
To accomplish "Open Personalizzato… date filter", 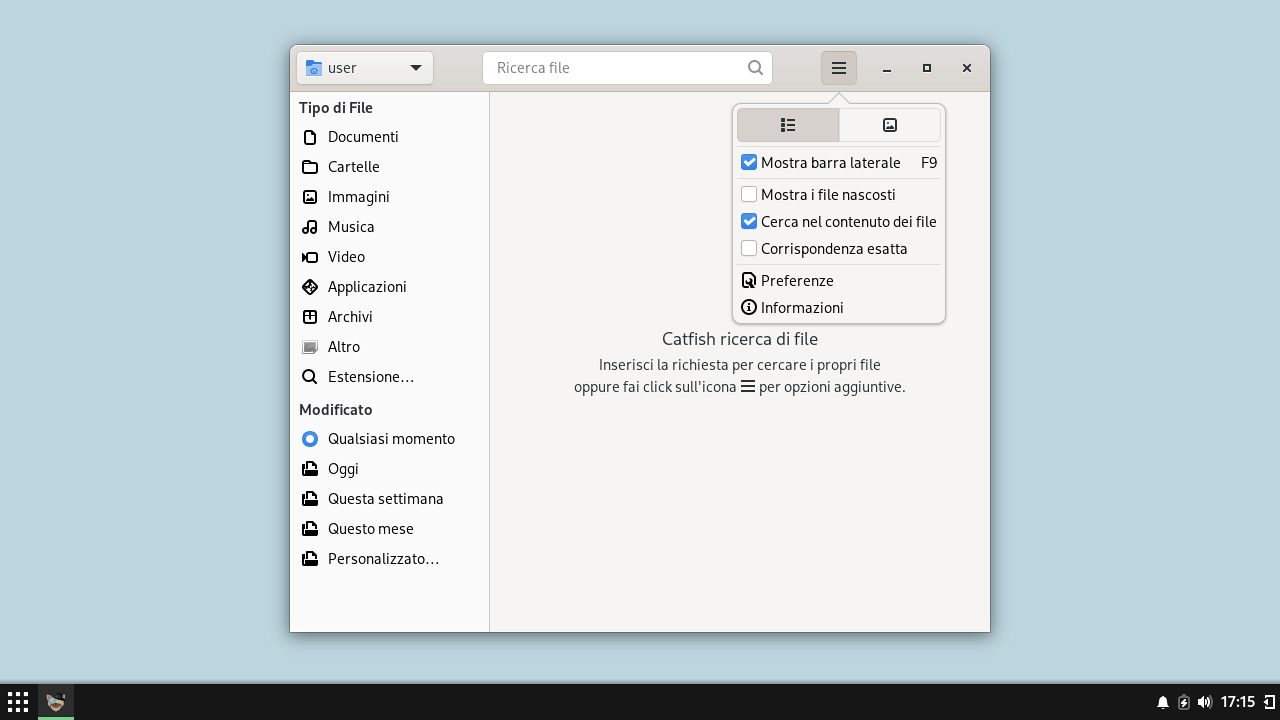I will click(382, 559).
